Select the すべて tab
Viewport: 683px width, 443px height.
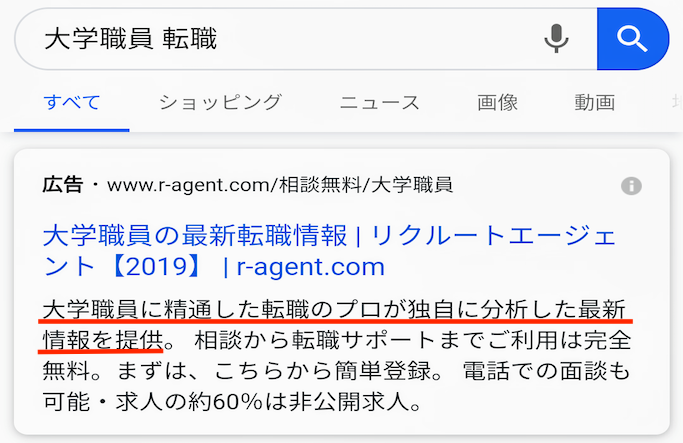pos(72,103)
